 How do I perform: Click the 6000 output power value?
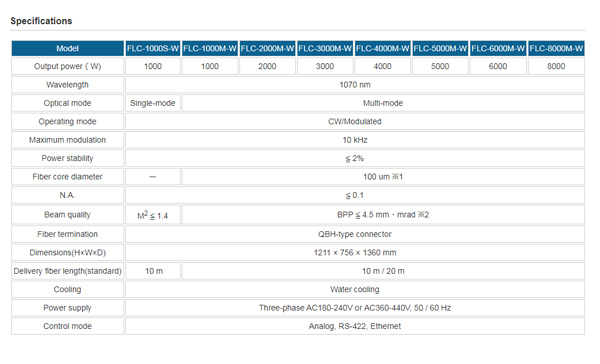coord(498,66)
